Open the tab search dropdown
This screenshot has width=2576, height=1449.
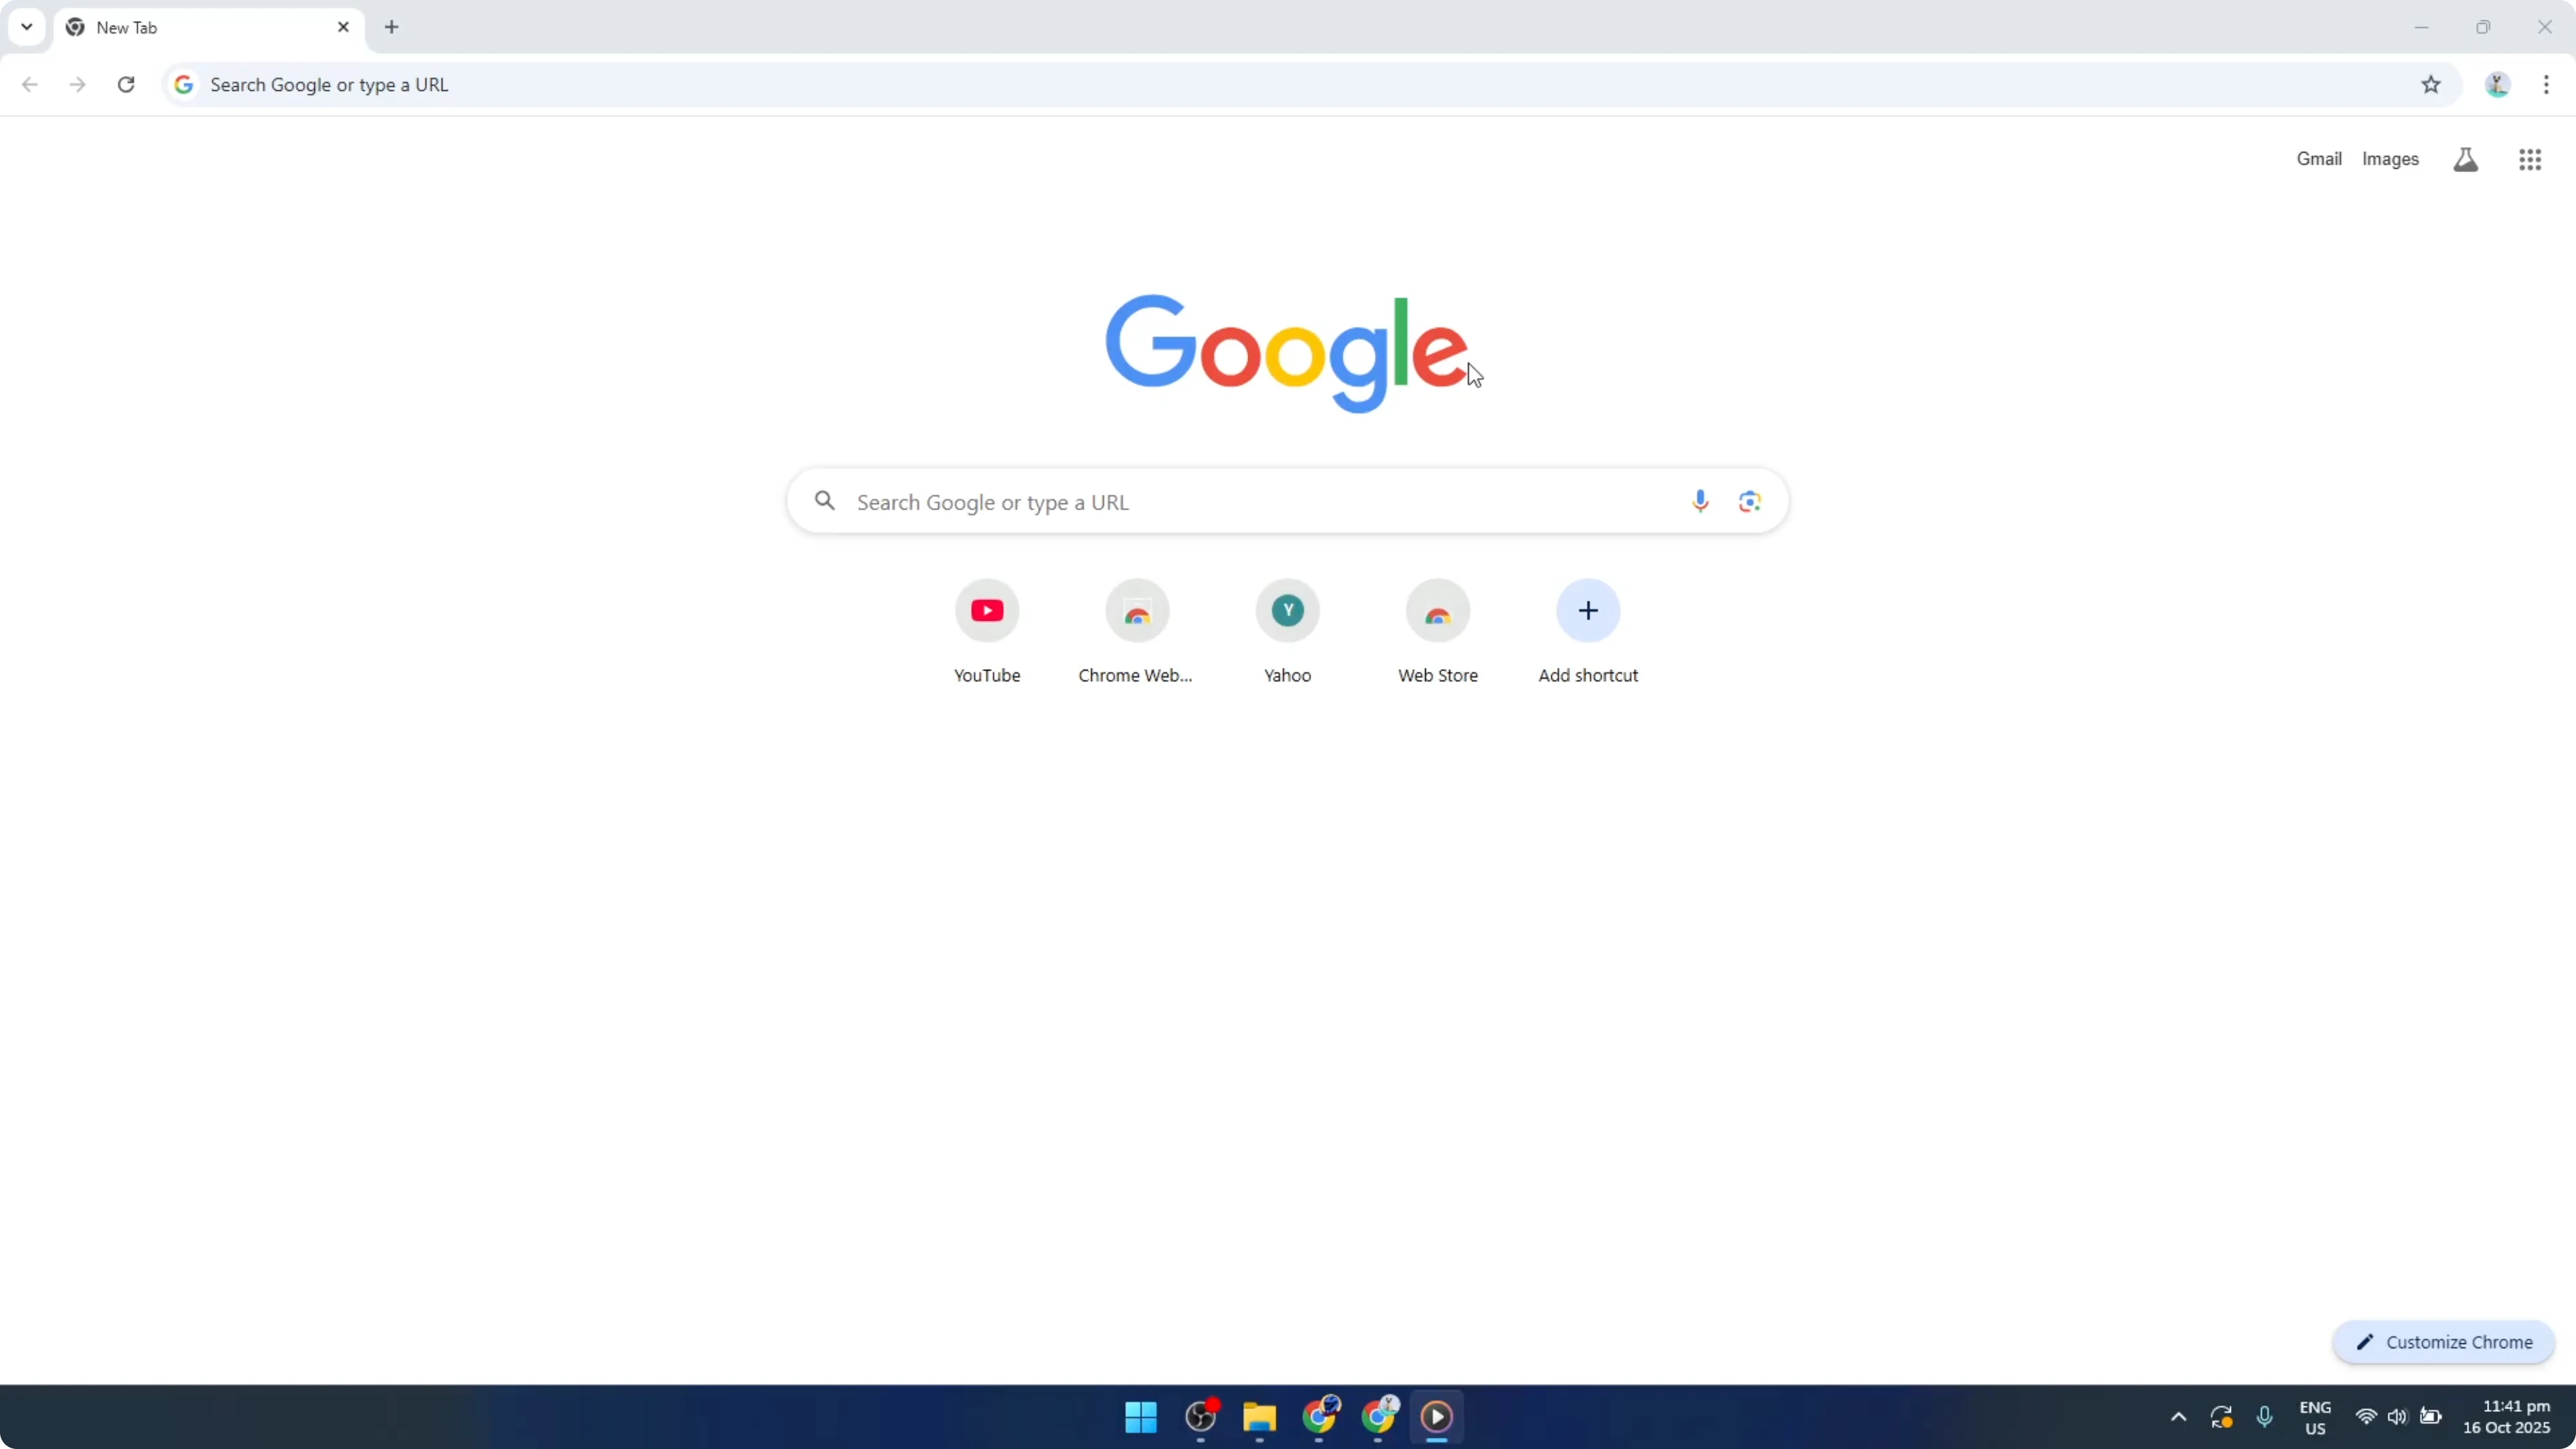click(26, 27)
